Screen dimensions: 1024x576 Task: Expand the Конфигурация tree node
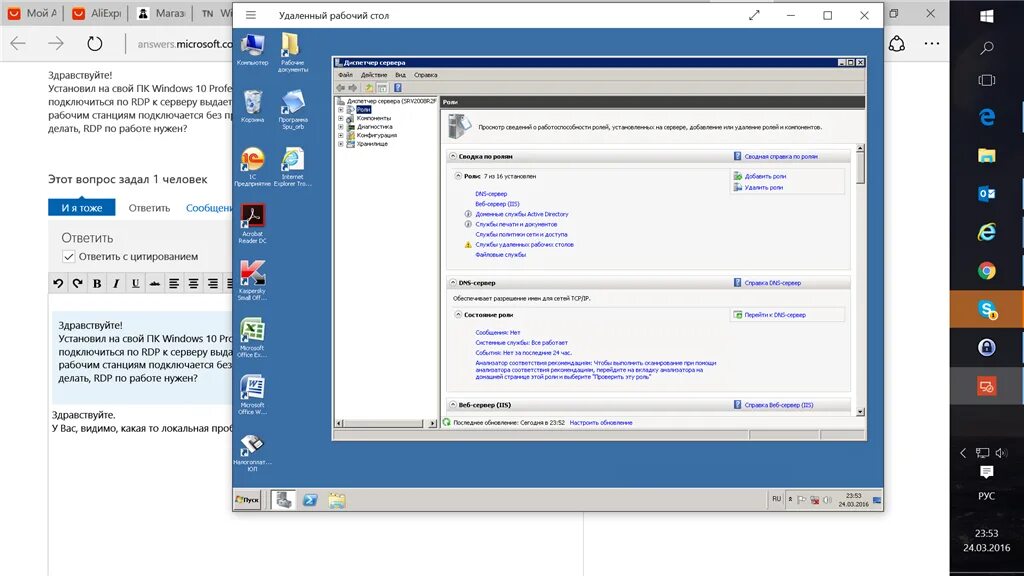coord(340,135)
